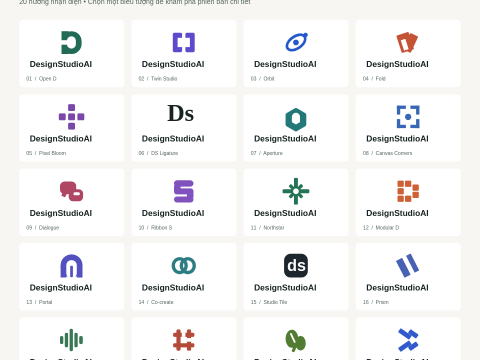
Task: Select the blue Canvas Corners frame icon
Action: pos(408,117)
